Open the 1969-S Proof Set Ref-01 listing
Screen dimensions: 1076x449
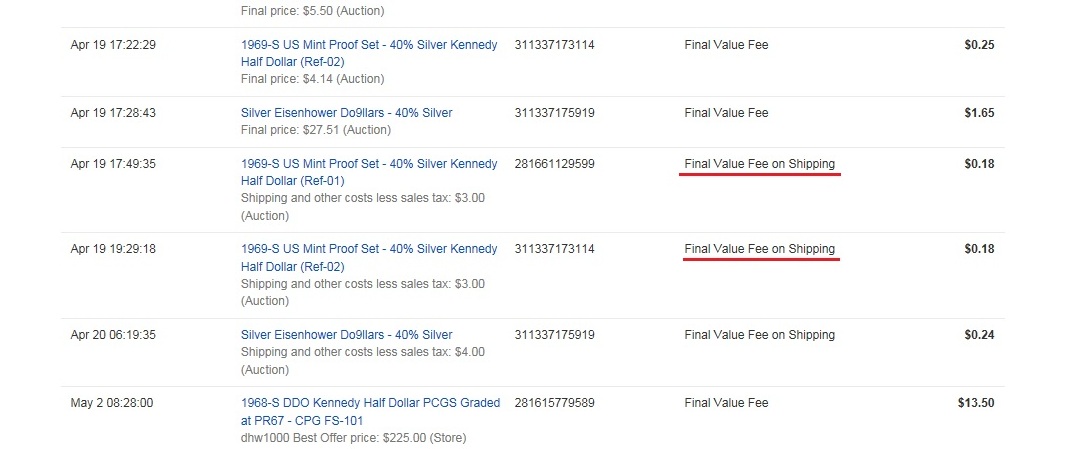click(369, 172)
